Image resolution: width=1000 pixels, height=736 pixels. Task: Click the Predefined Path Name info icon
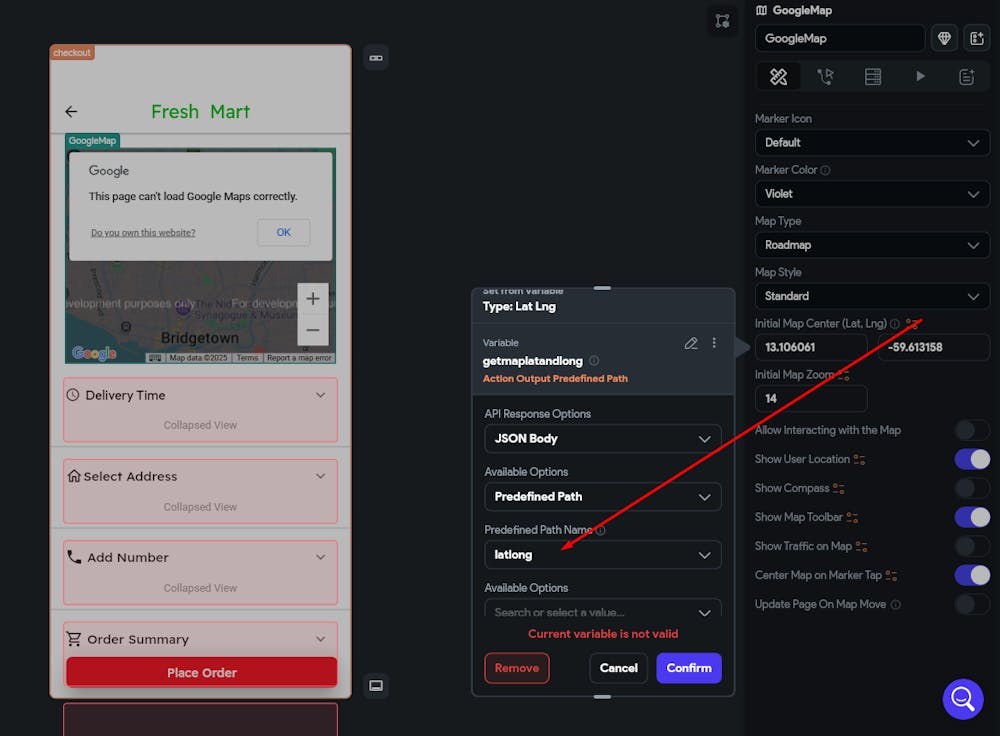[600, 530]
